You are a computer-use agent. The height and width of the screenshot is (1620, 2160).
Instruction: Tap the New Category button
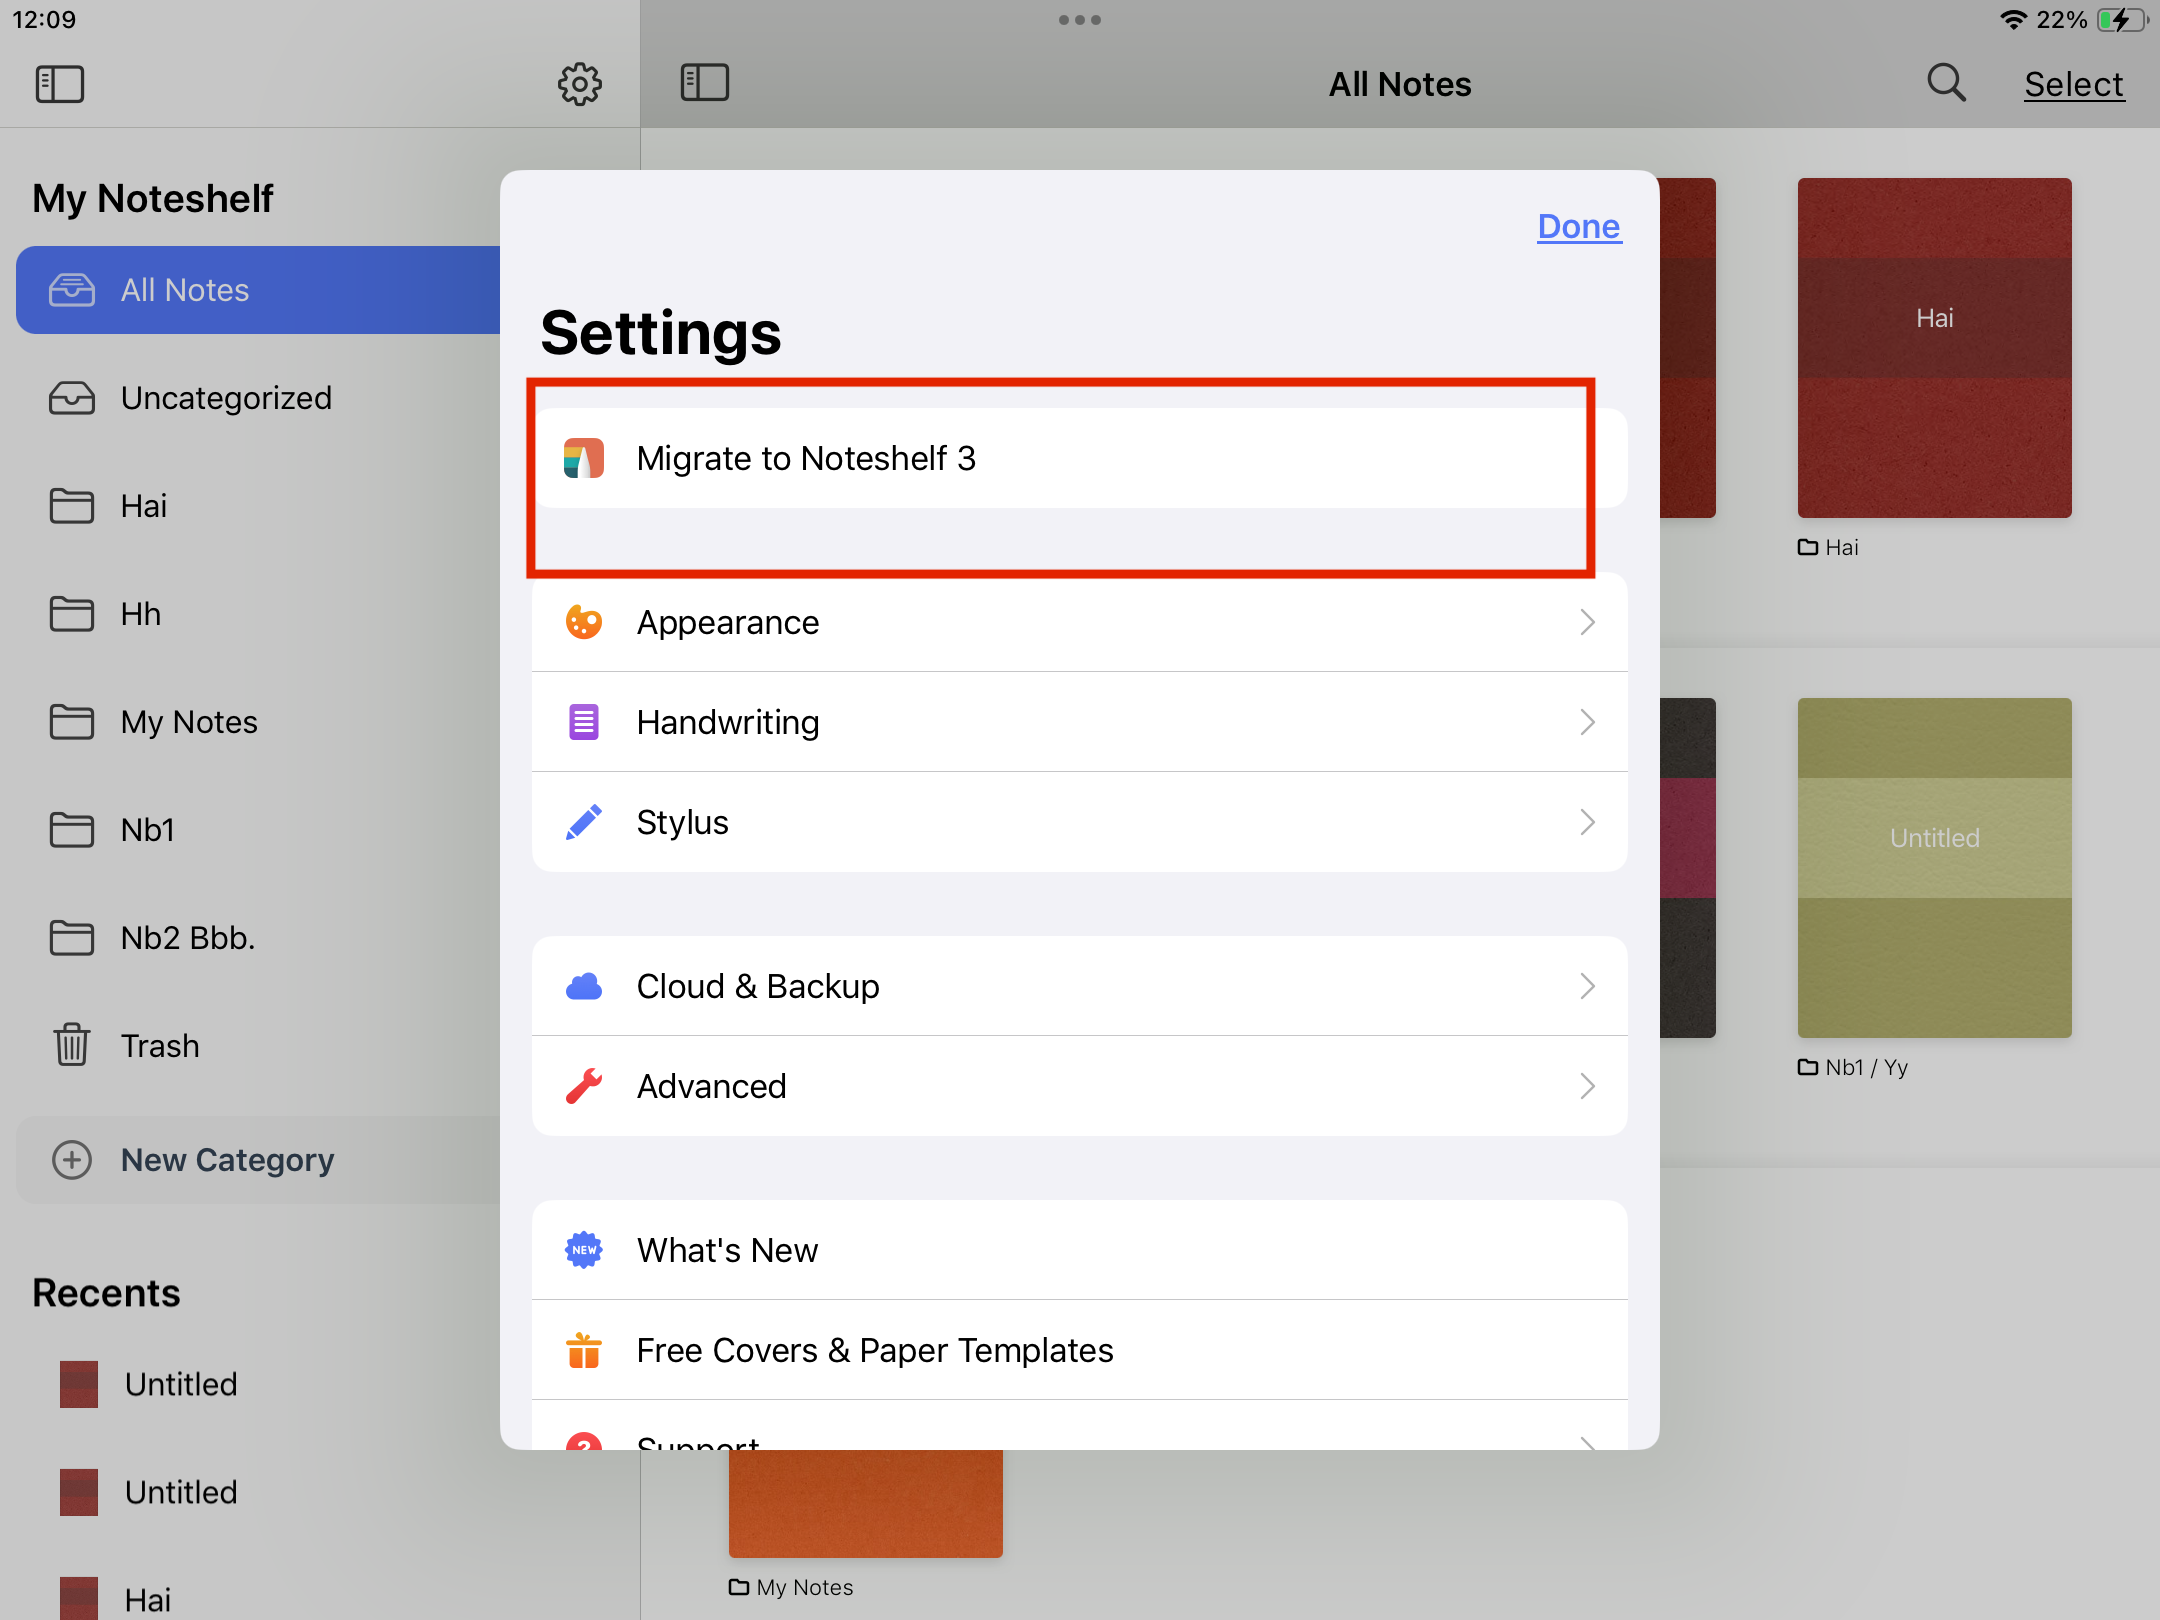tap(260, 1160)
